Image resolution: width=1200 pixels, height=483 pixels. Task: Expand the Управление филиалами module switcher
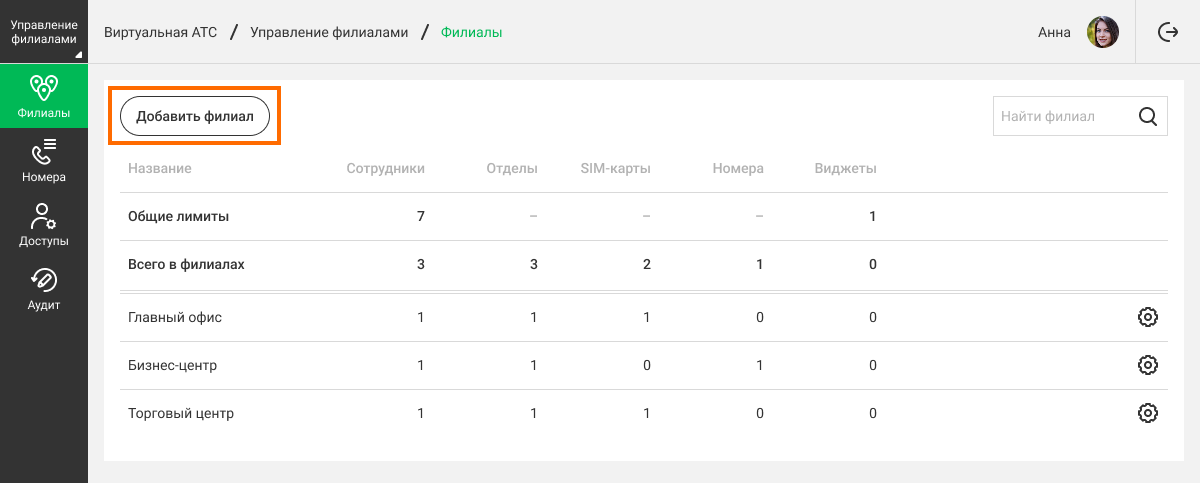pyautogui.click(x=44, y=32)
